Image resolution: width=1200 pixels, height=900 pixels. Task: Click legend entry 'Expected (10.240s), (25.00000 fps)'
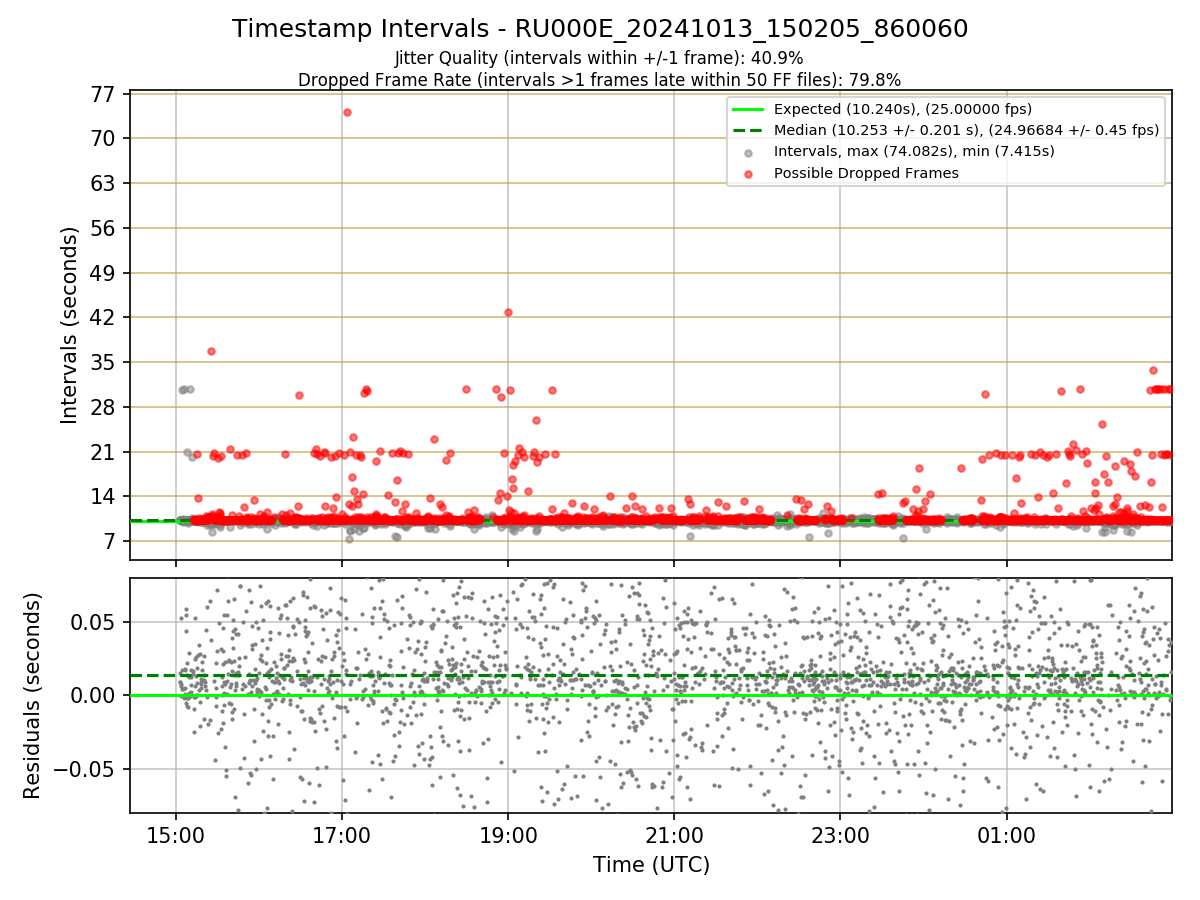pyautogui.click(x=903, y=109)
